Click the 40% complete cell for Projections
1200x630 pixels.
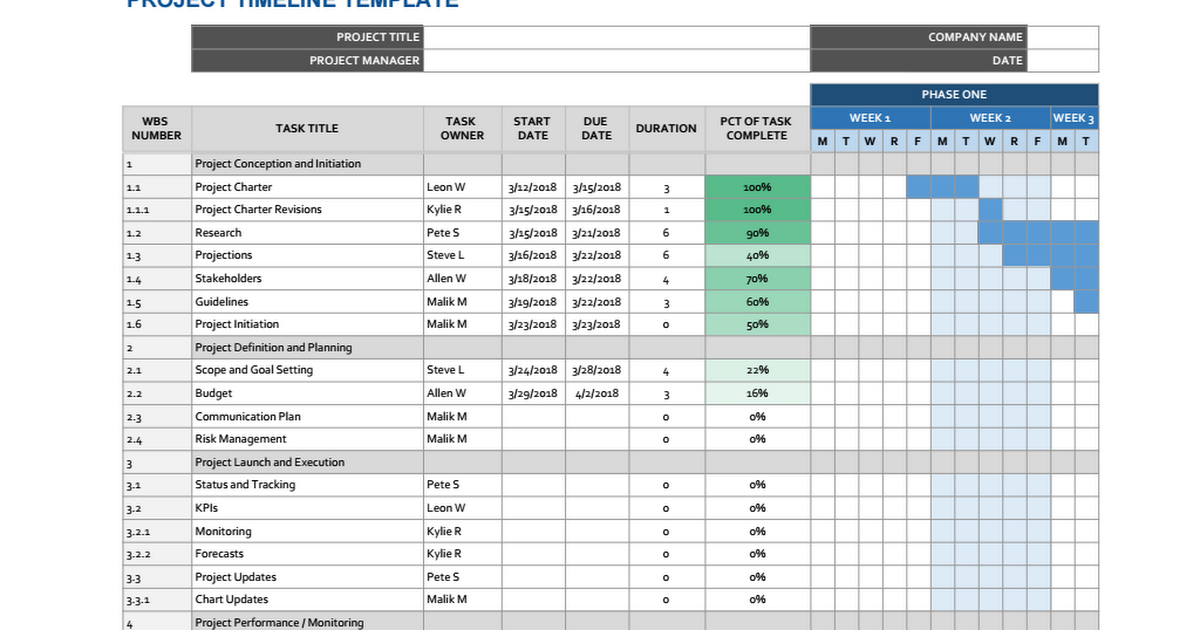757,256
